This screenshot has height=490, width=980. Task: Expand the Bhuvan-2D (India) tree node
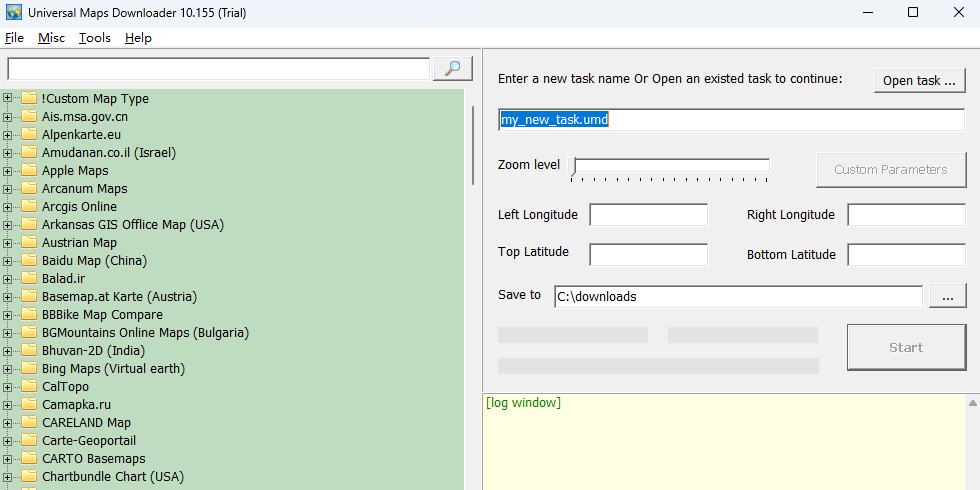pyautogui.click(x=8, y=350)
